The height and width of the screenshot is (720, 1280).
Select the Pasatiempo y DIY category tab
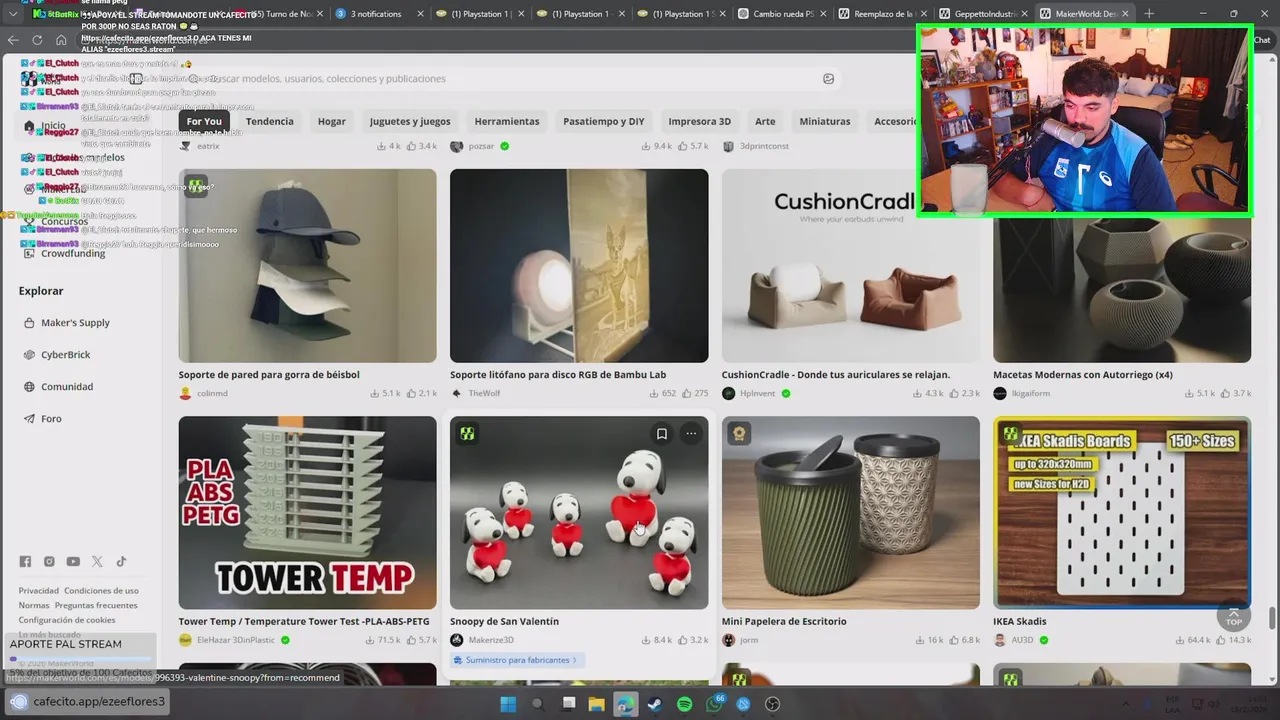point(604,121)
